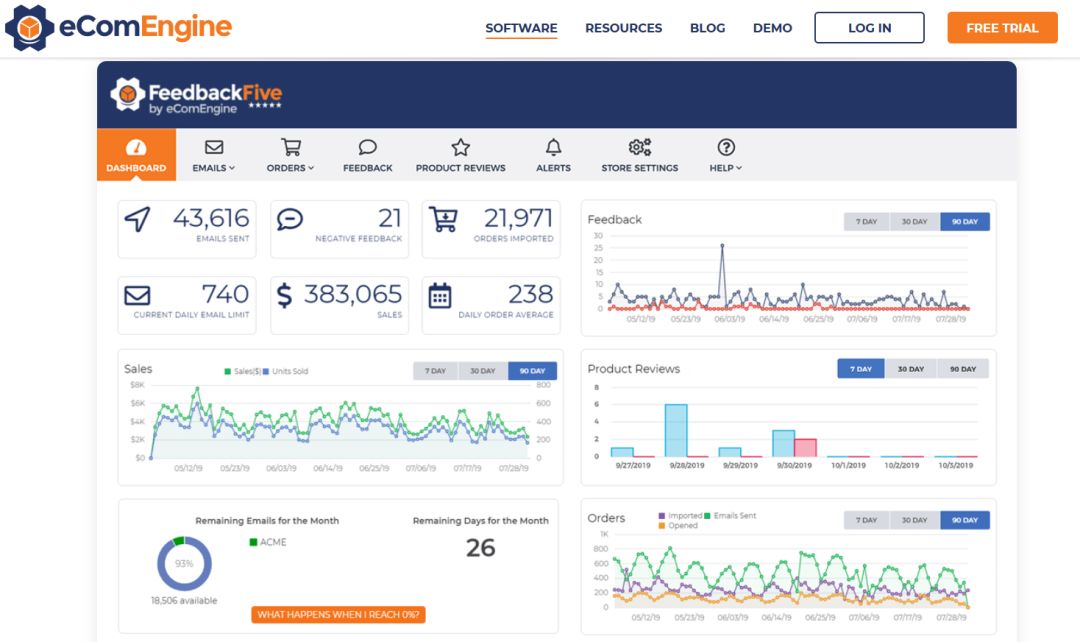Go to the Blog page

point(707,28)
